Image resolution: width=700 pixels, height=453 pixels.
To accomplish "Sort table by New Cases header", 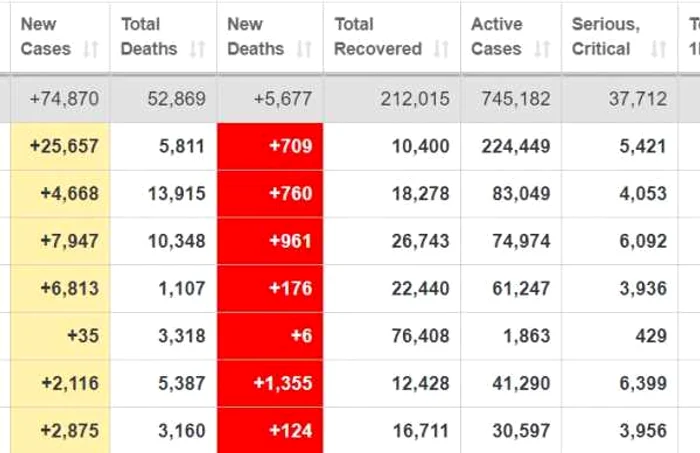I will tap(45, 36).
